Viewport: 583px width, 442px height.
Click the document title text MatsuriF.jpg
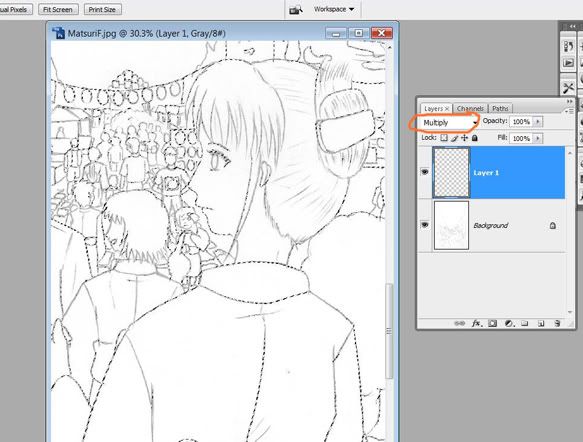coord(91,33)
